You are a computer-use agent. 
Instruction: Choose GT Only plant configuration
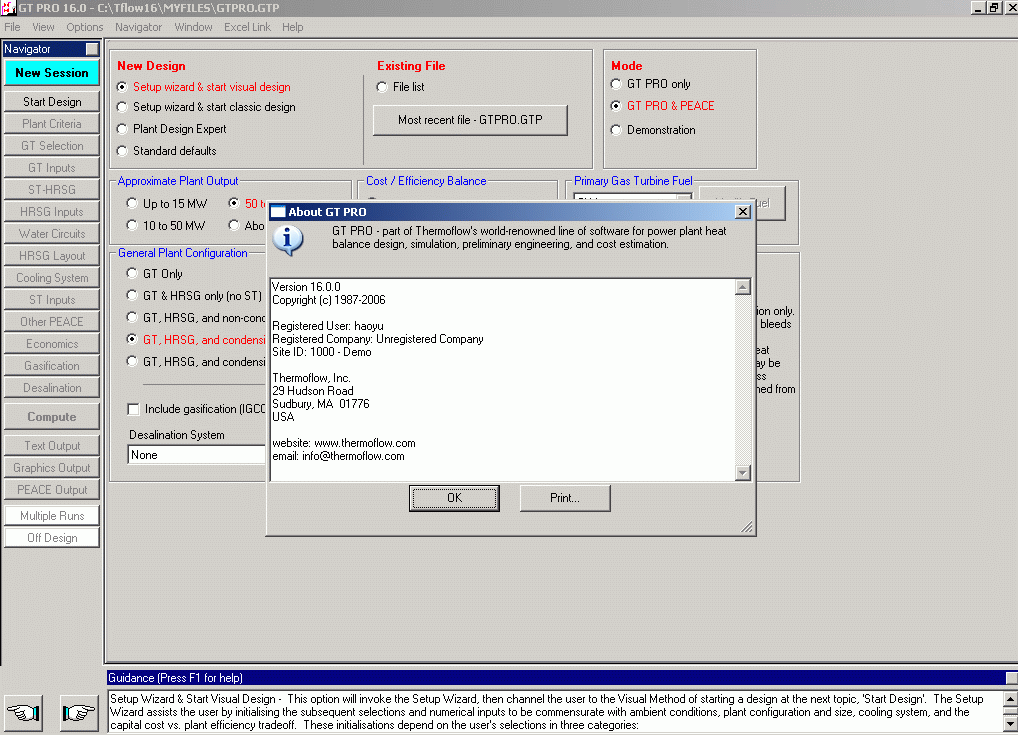132,273
